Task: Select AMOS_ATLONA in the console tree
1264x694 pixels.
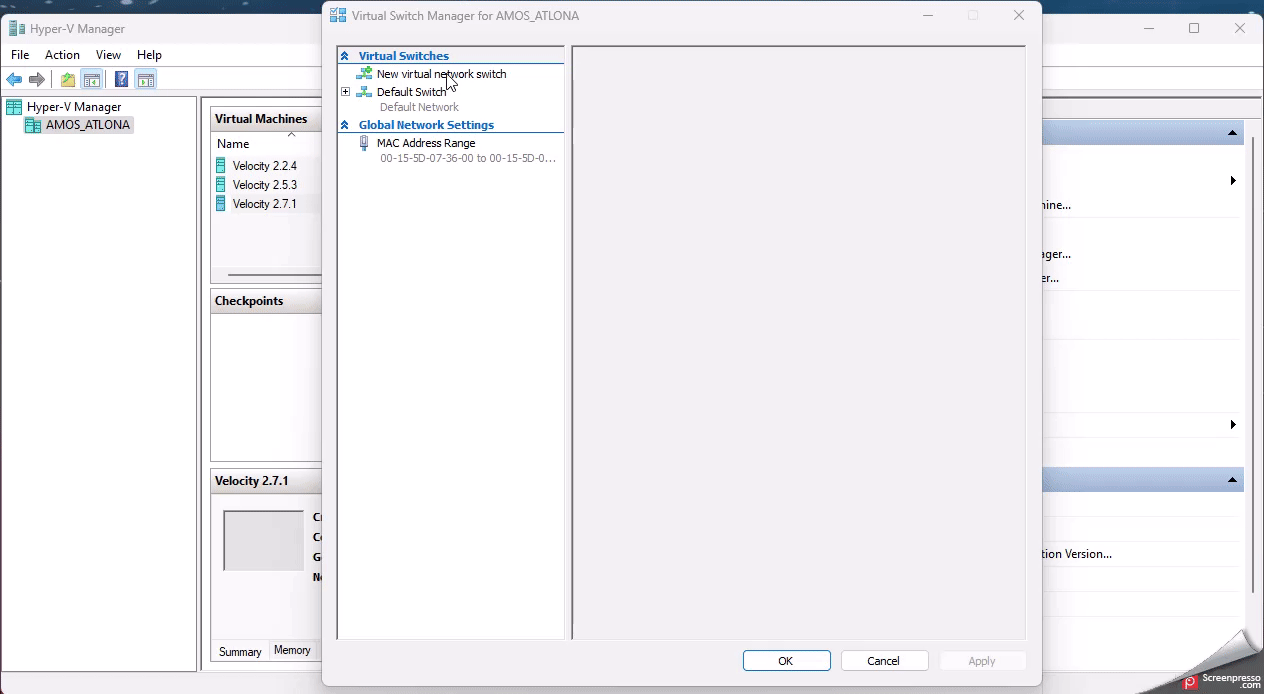Action: point(88,125)
